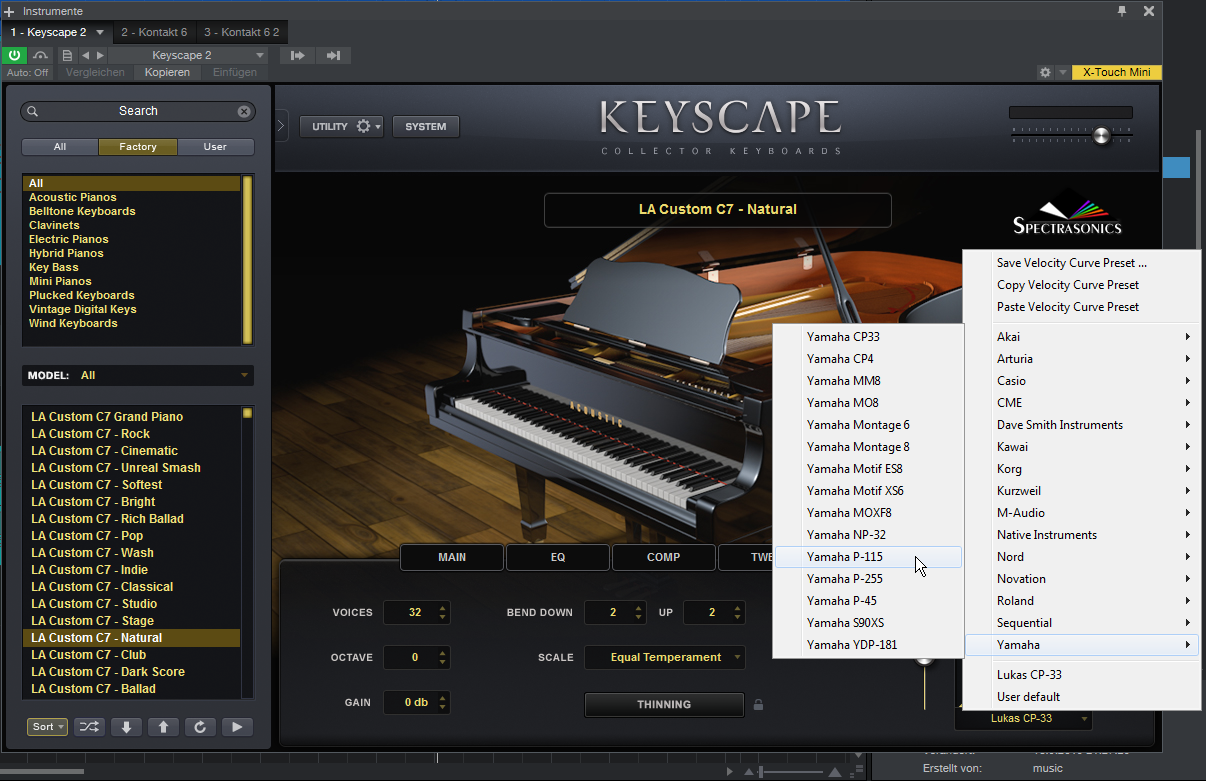1206x781 pixels.
Task: Click the master volume slider knob
Action: (x=1101, y=135)
